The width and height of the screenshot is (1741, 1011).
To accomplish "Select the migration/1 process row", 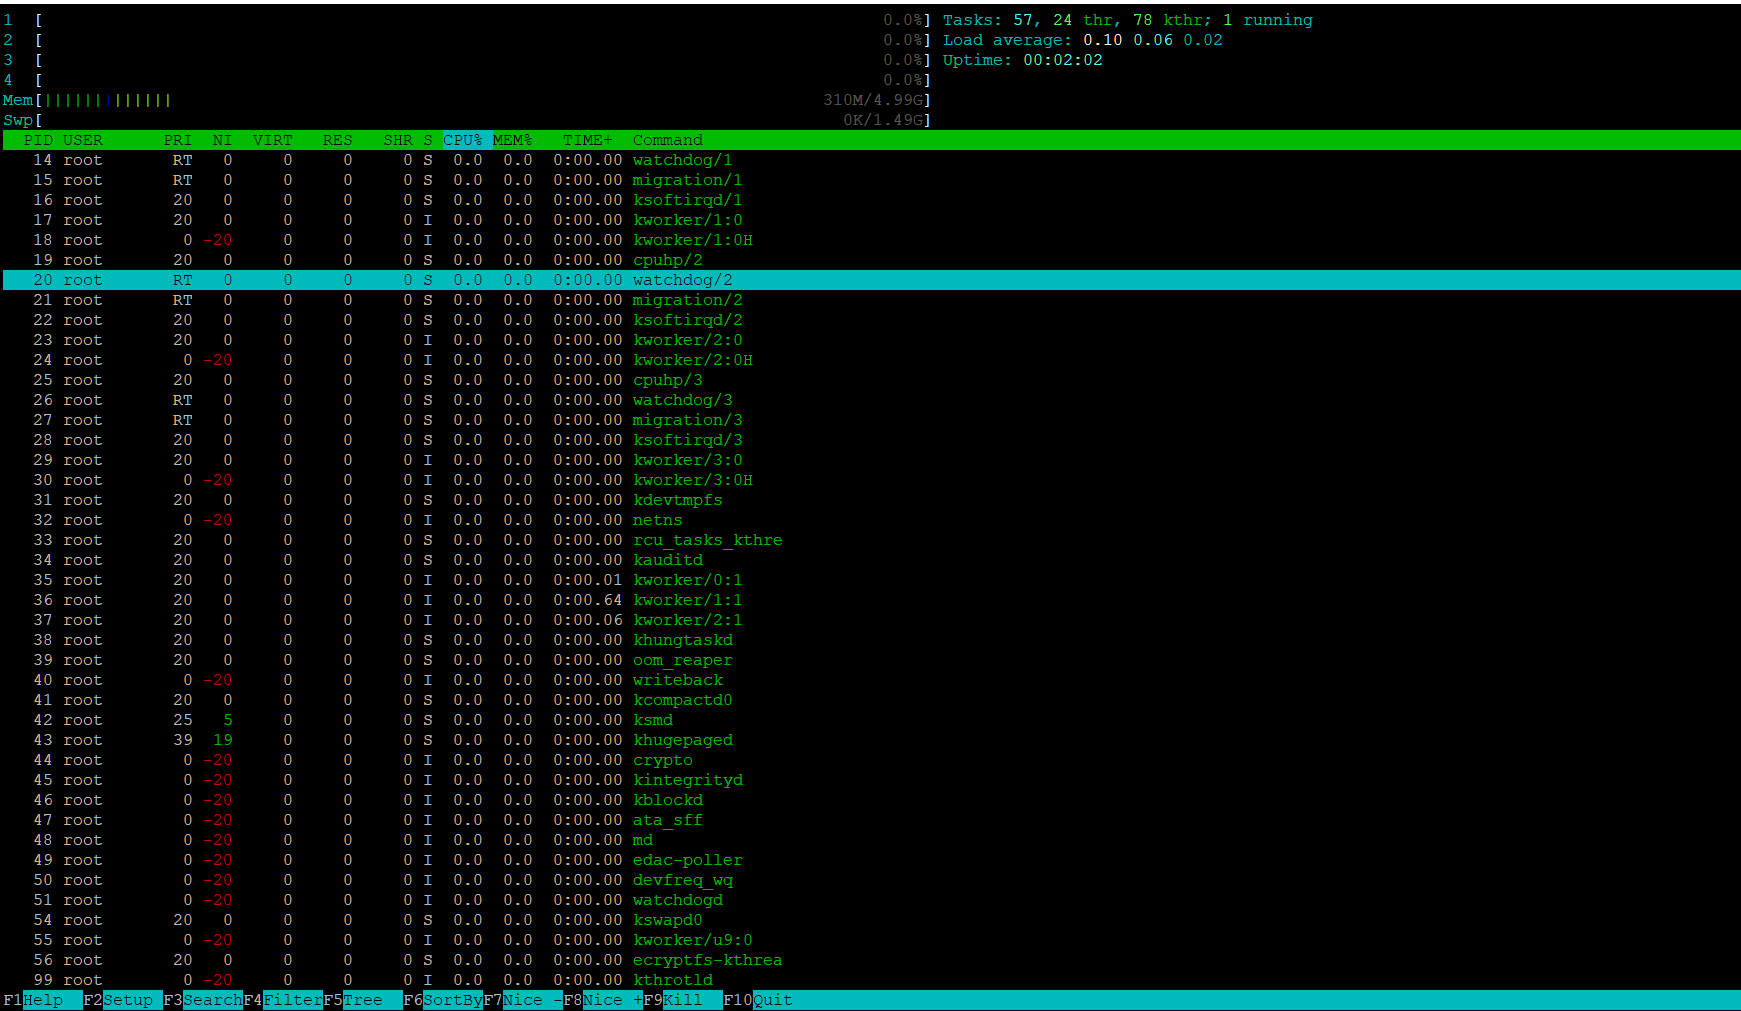I will coord(871,180).
